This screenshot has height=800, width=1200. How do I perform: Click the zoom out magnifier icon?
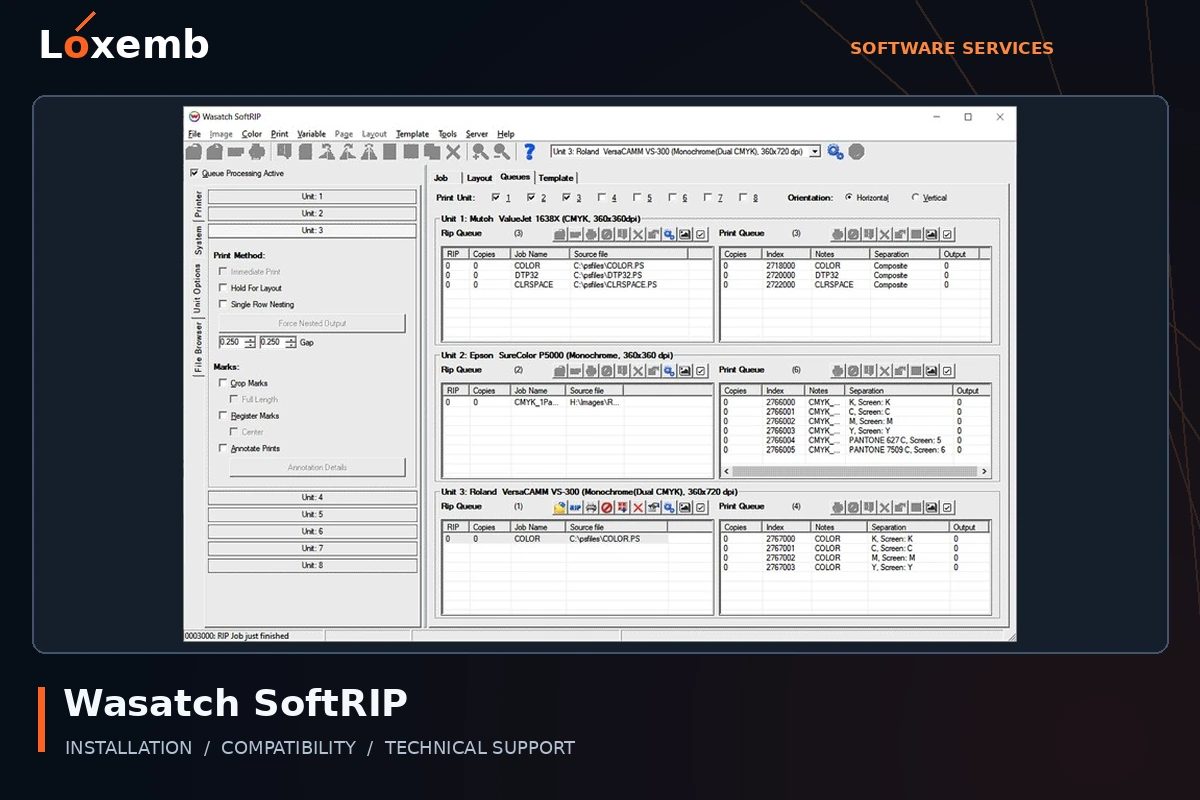click(x=501, y=151)
